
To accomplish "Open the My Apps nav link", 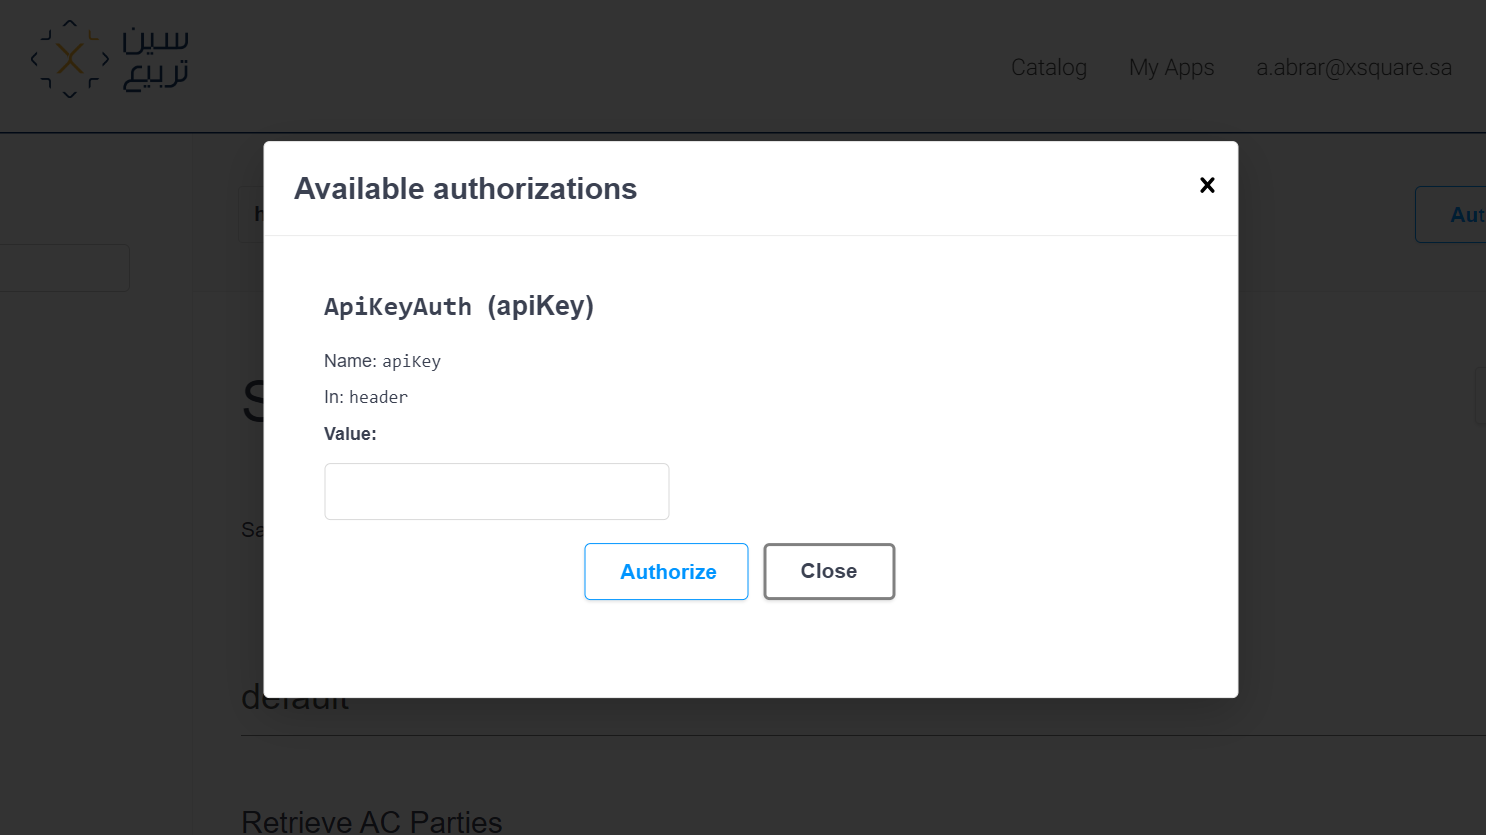I will click(1171, 67).
